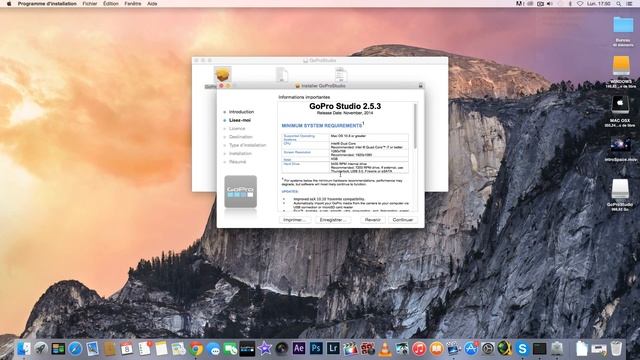This screenshot has height=360, width=640.
Task: Open the Fenêtre menu
Action: (133, 4)
